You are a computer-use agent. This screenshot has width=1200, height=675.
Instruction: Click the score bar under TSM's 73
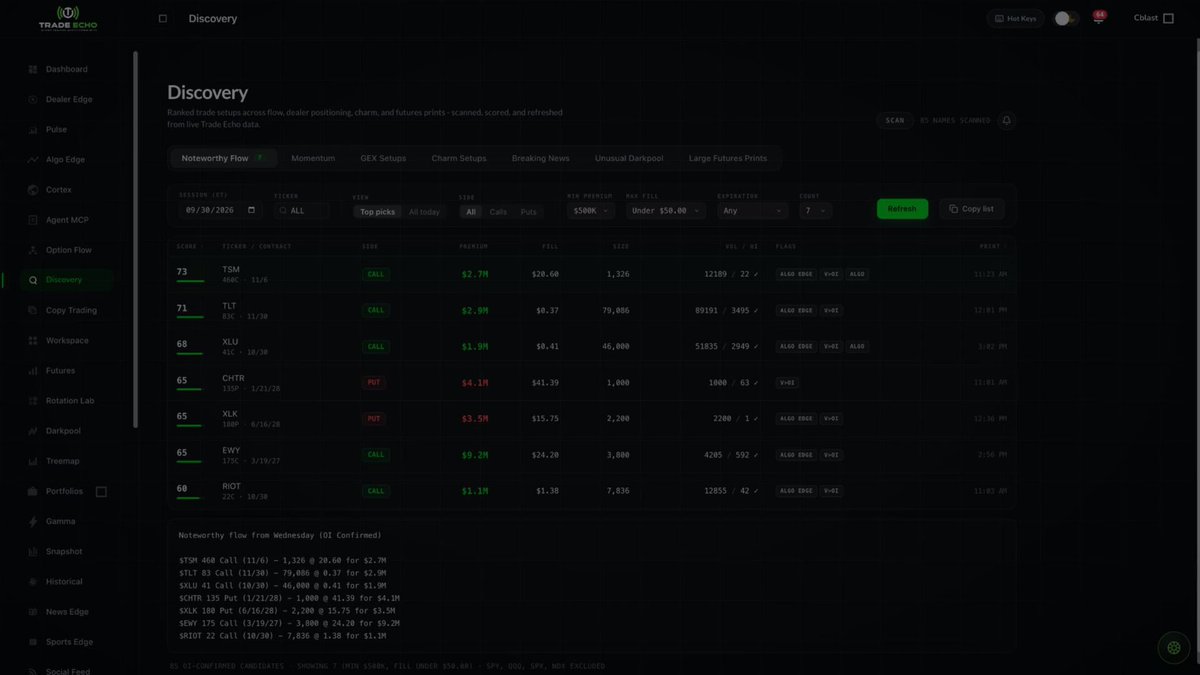coord(190,282)
